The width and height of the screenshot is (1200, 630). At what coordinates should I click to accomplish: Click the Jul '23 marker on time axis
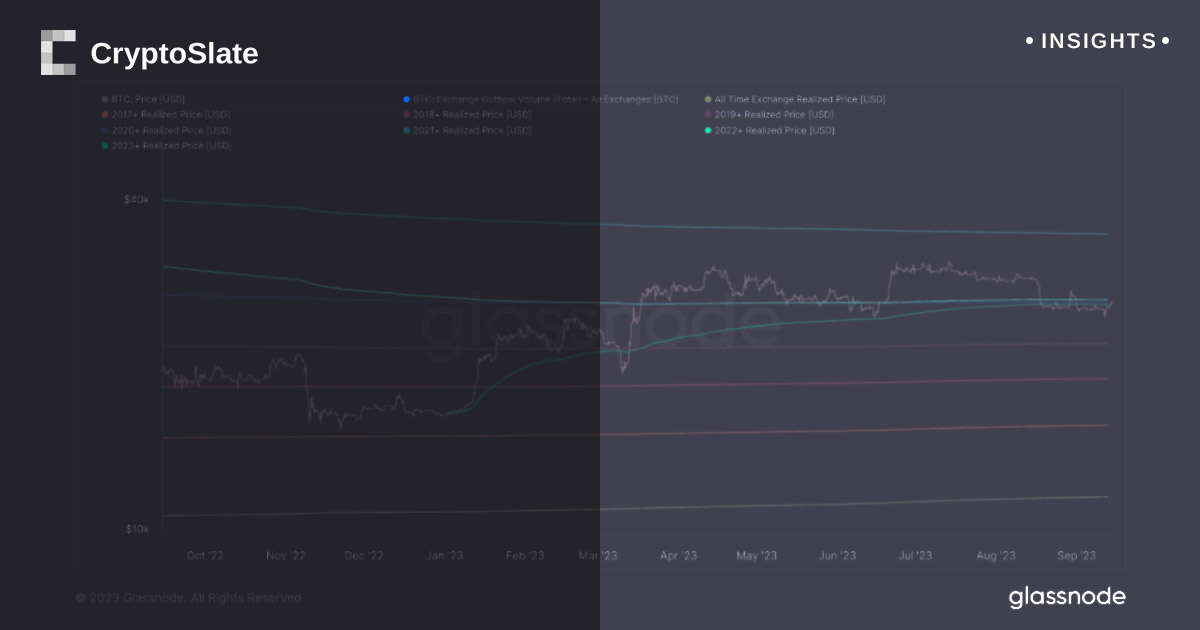(916, 556)
